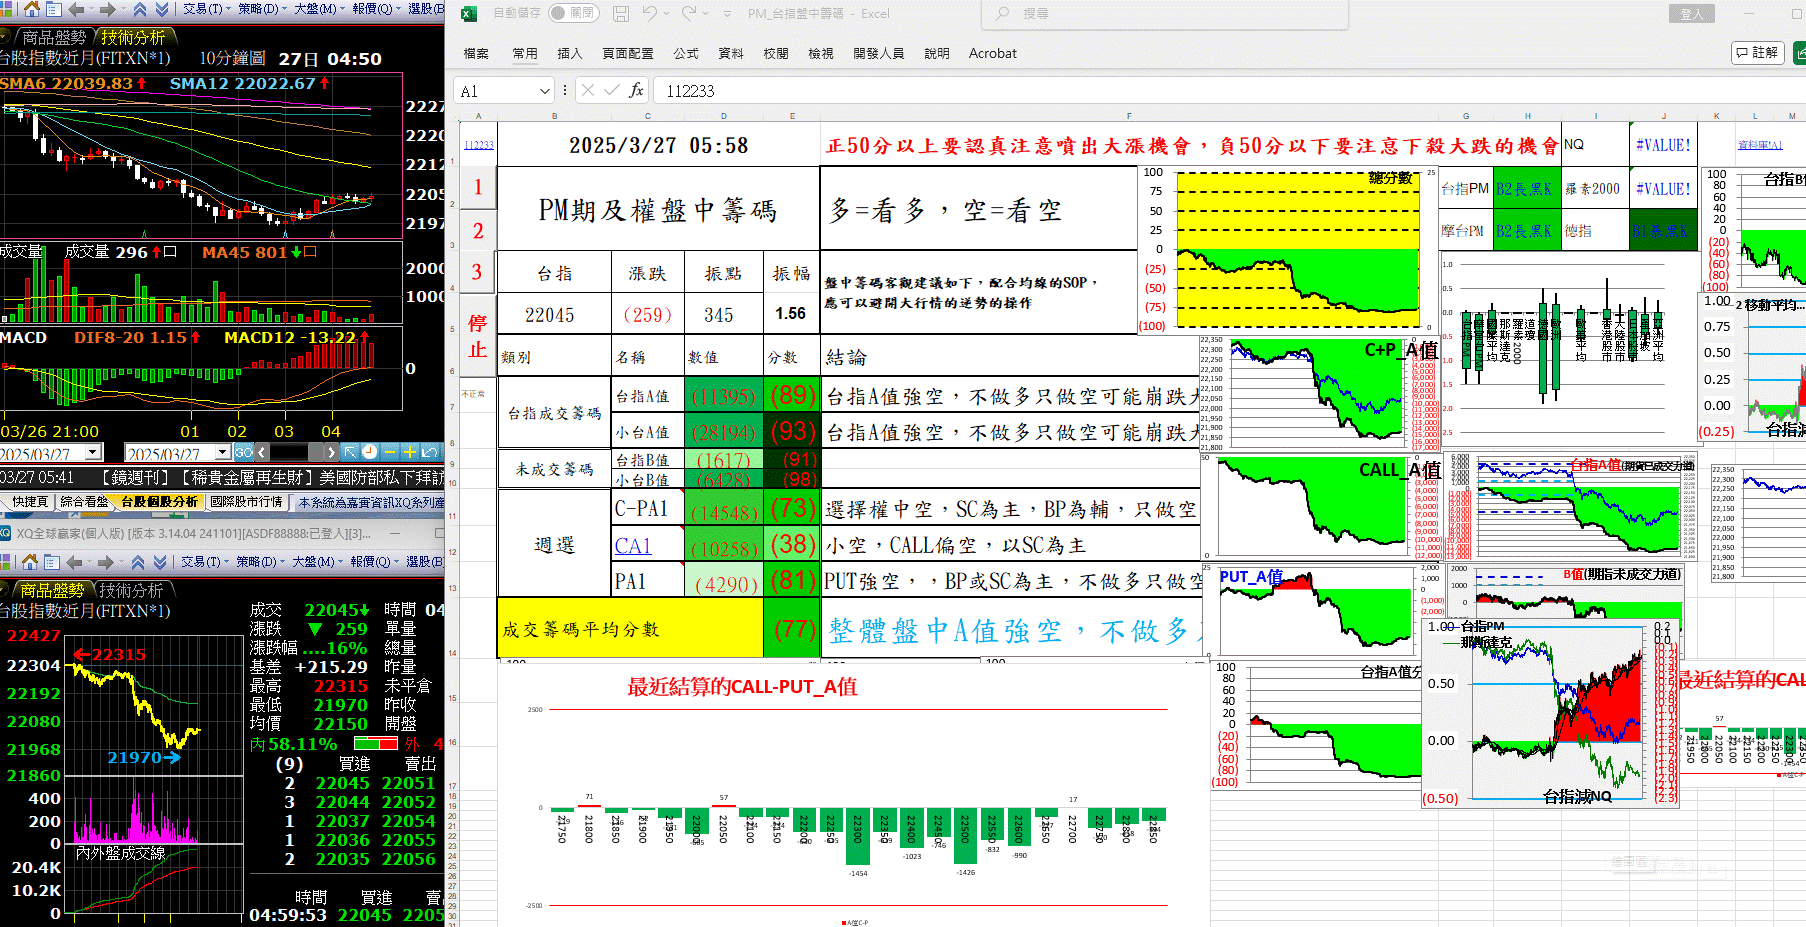1806x927 pixels.
Task: Click the 登入 sign-in button in Excel
Action: coord(1692,14)
